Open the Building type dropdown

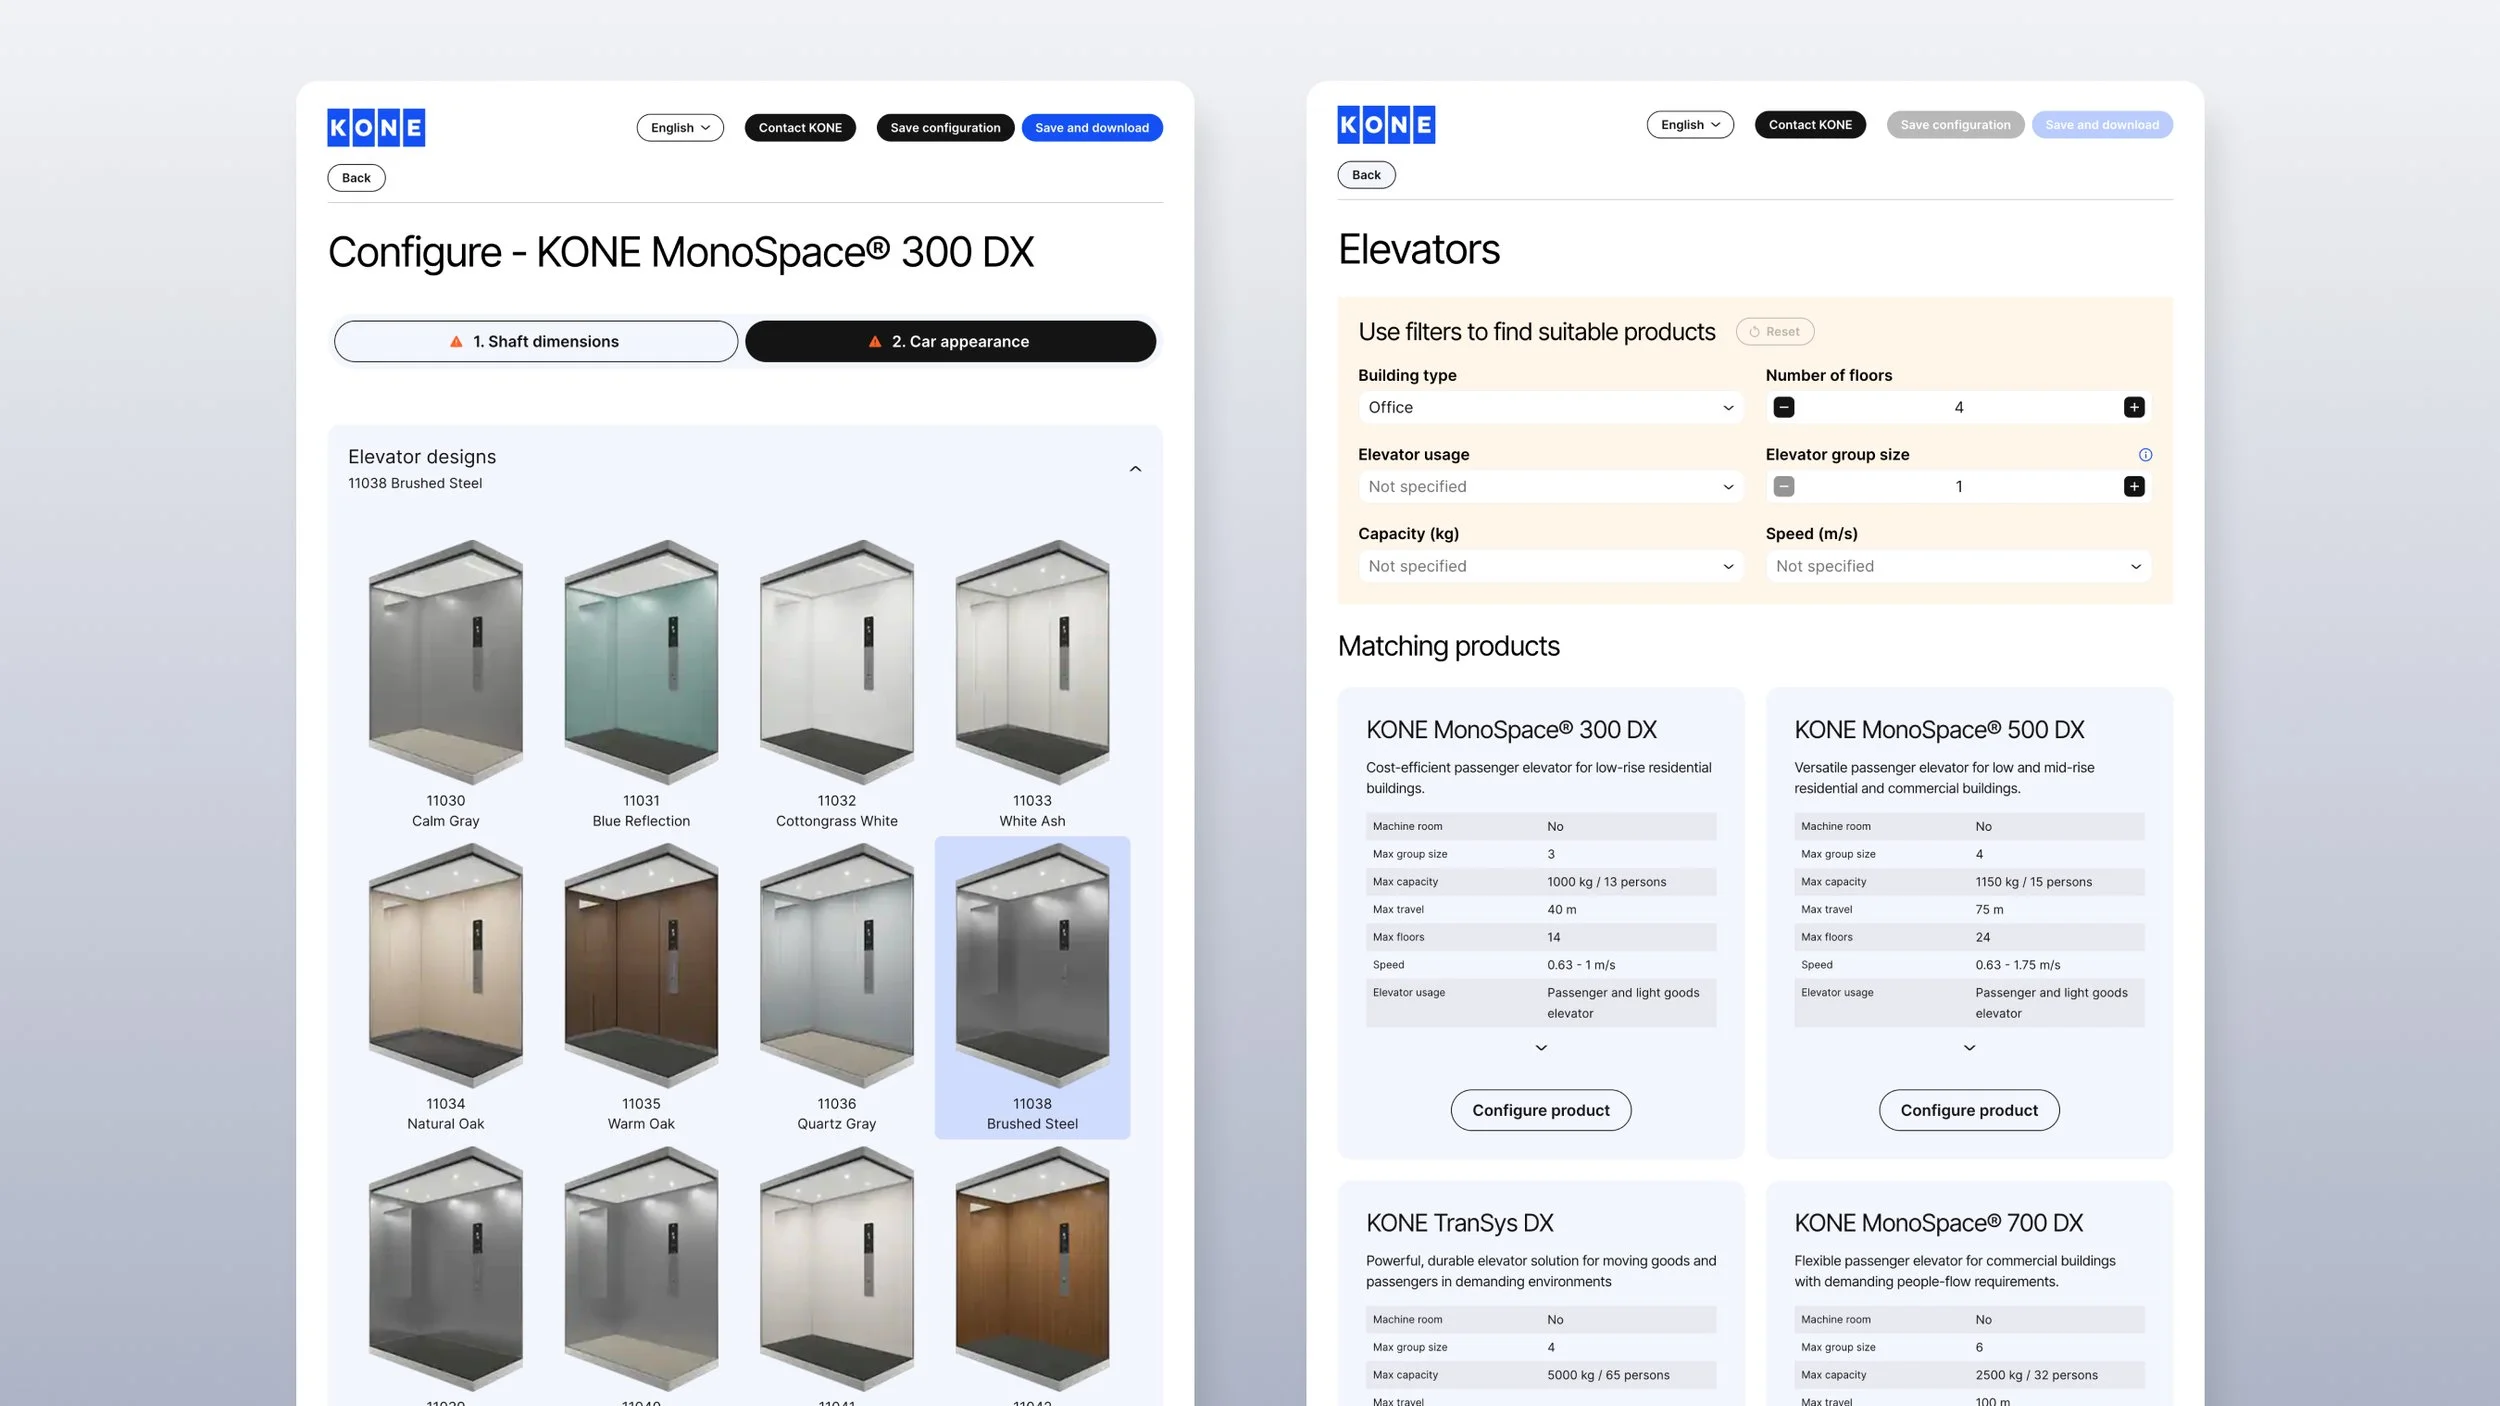[1550, 407]
